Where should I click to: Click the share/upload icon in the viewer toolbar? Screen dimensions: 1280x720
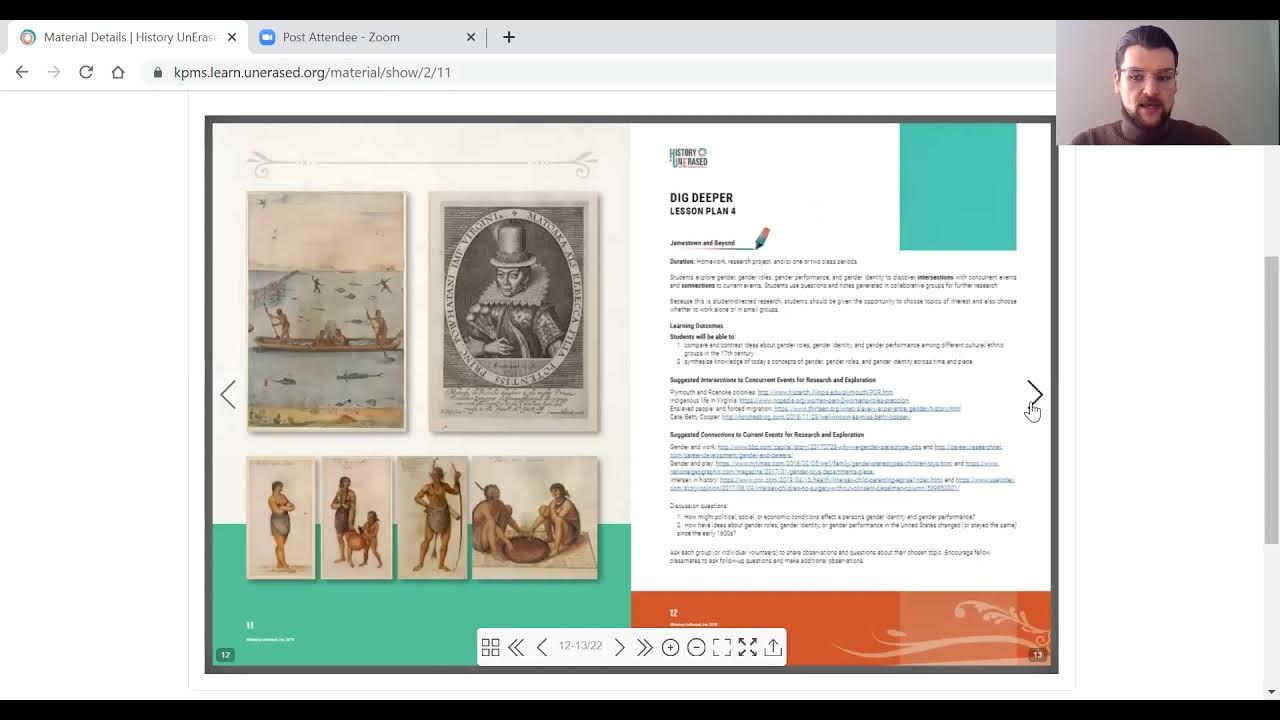(x=773, y=648)
